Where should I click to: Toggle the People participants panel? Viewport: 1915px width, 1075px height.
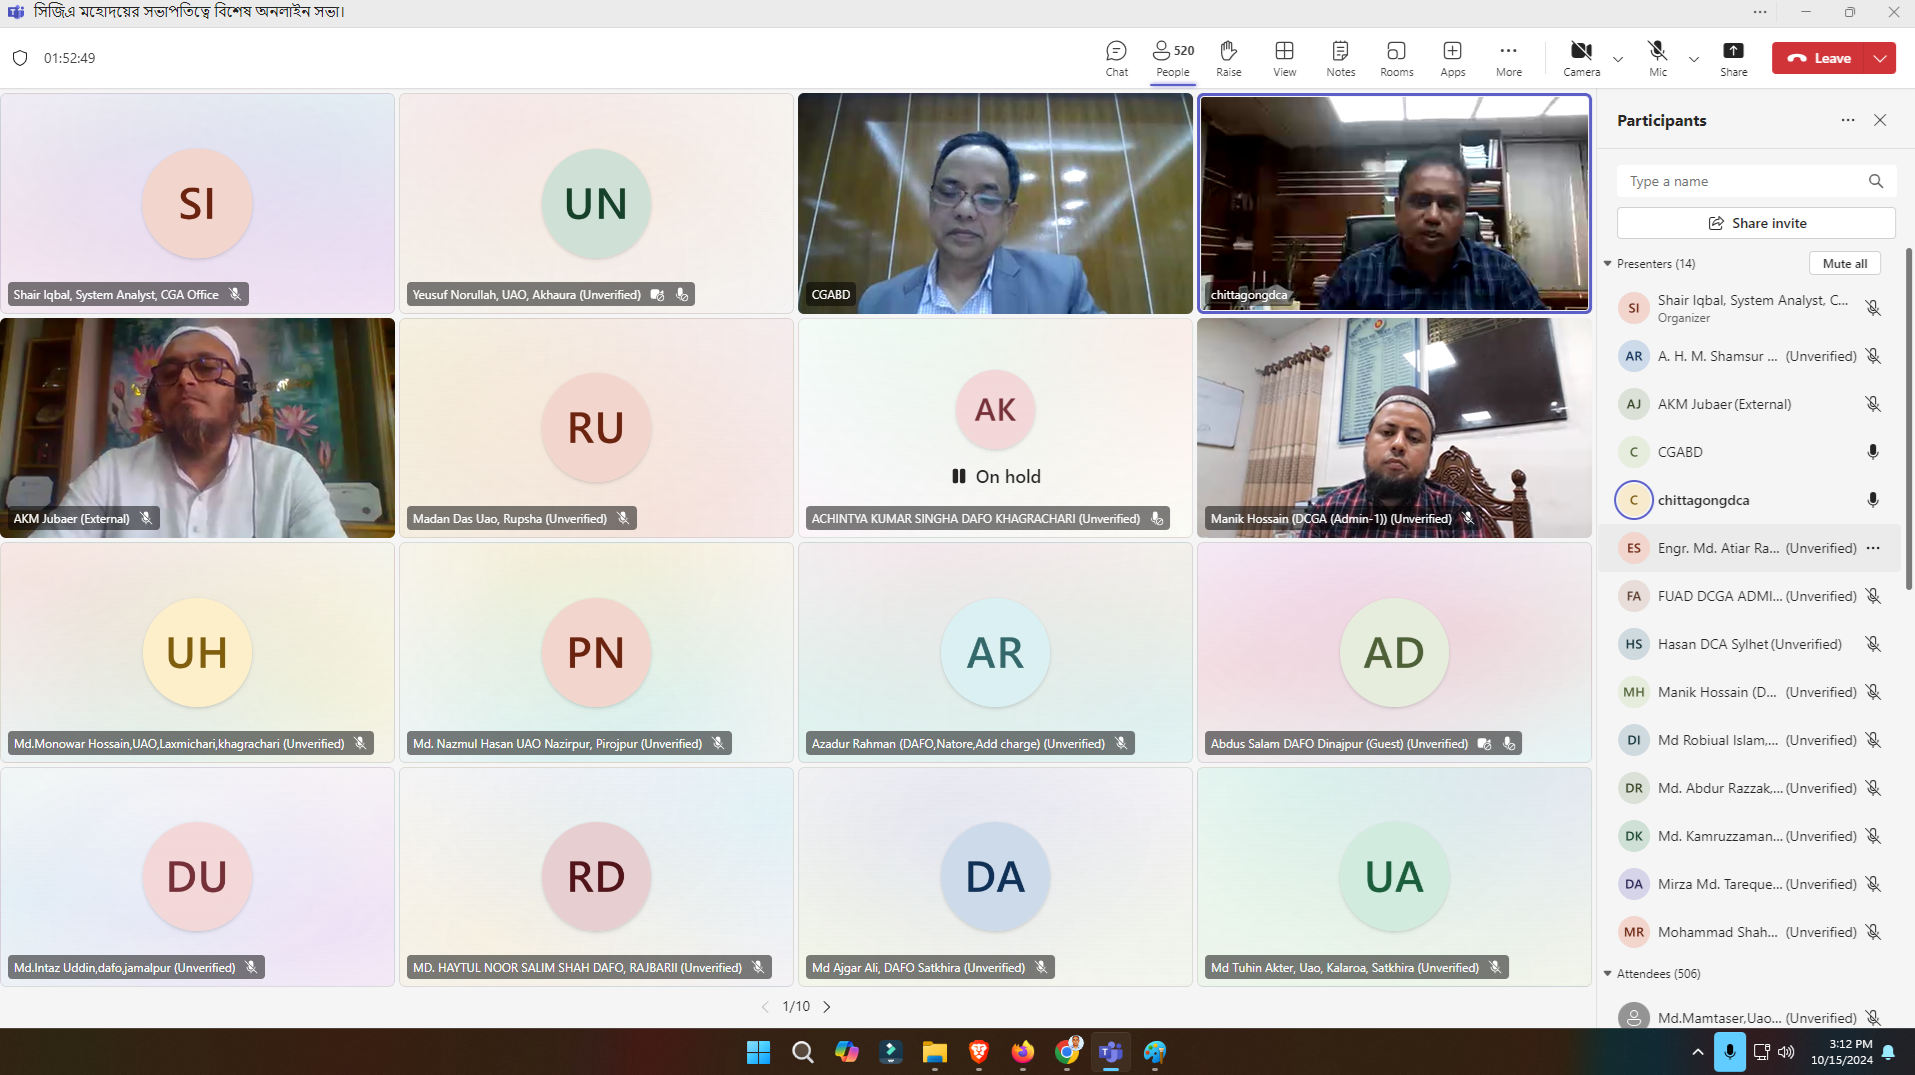1172,58
